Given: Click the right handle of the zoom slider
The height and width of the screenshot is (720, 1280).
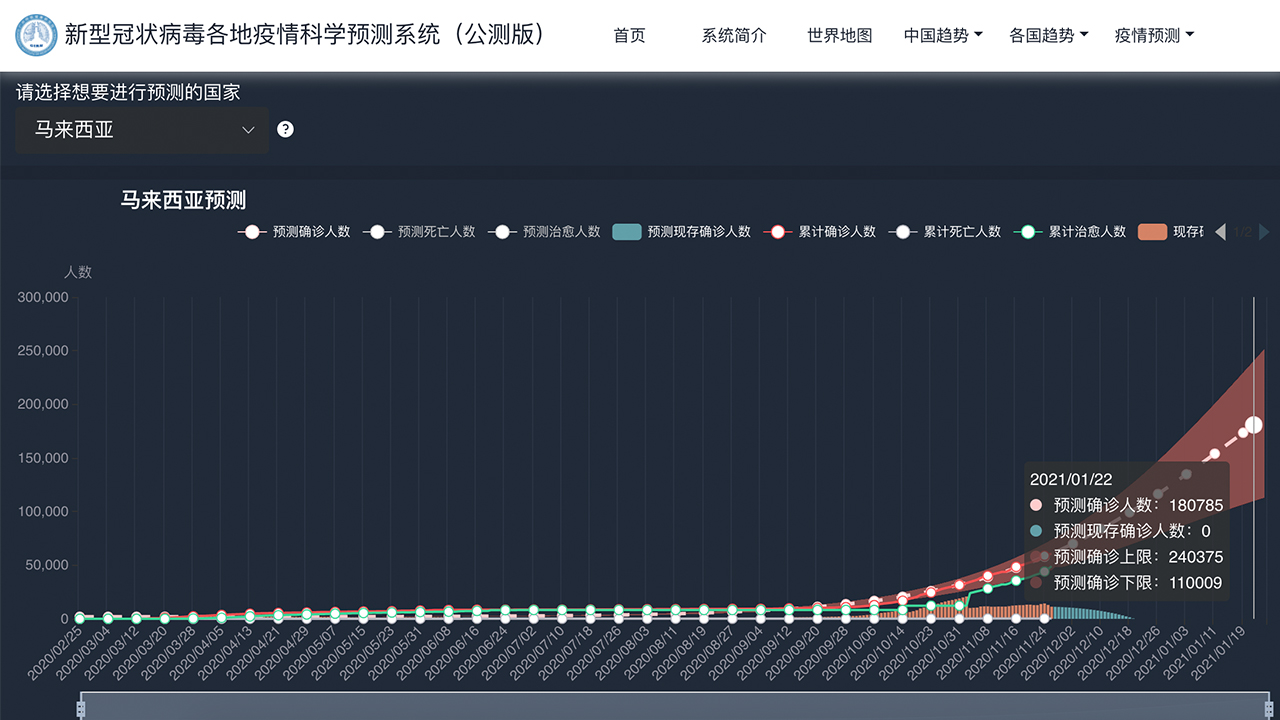Looking at the screenshot, I should [x=1271, y=708].
